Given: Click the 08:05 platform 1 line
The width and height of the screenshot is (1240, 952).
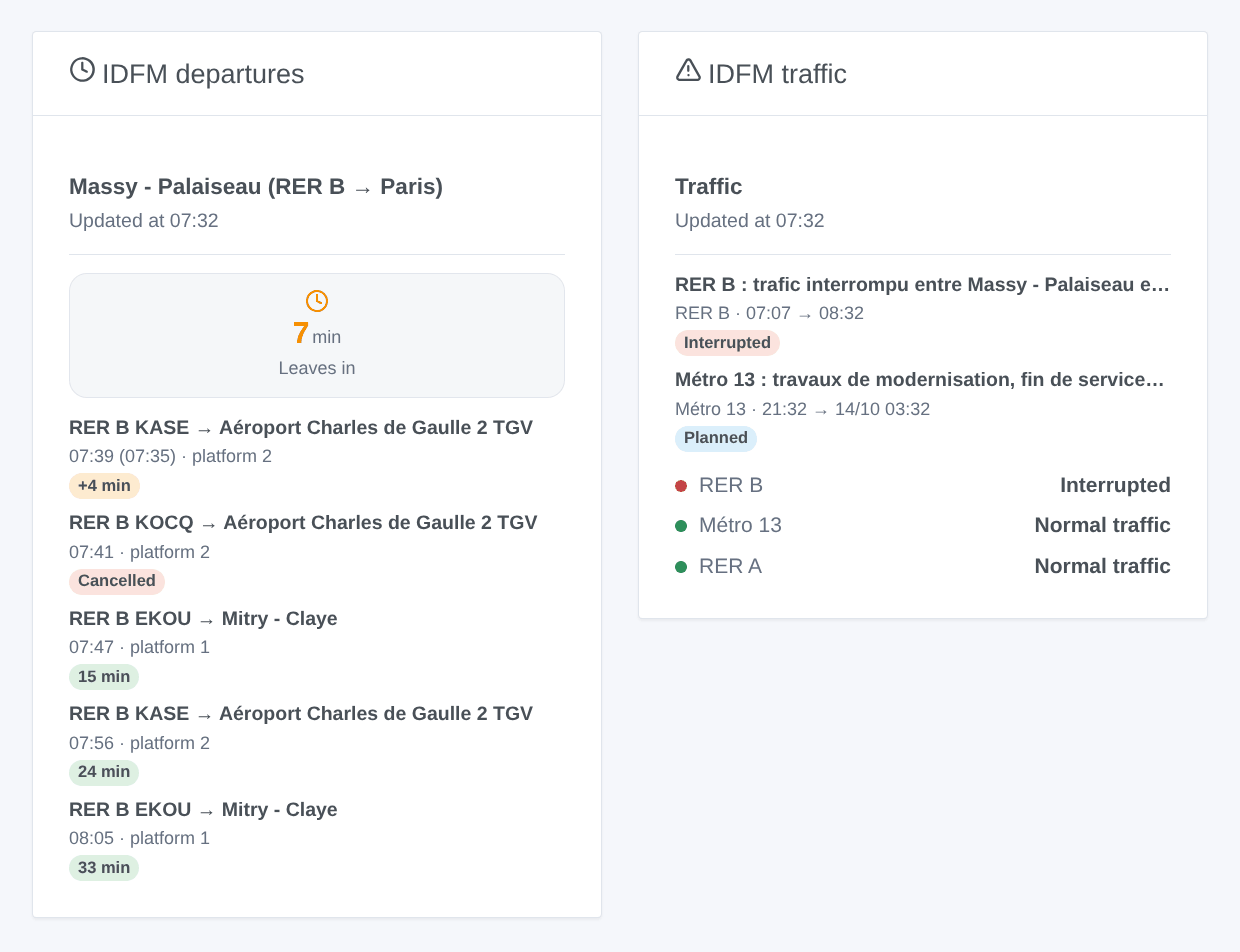Looking at the screenshot, I should click(x=139, y=839).
